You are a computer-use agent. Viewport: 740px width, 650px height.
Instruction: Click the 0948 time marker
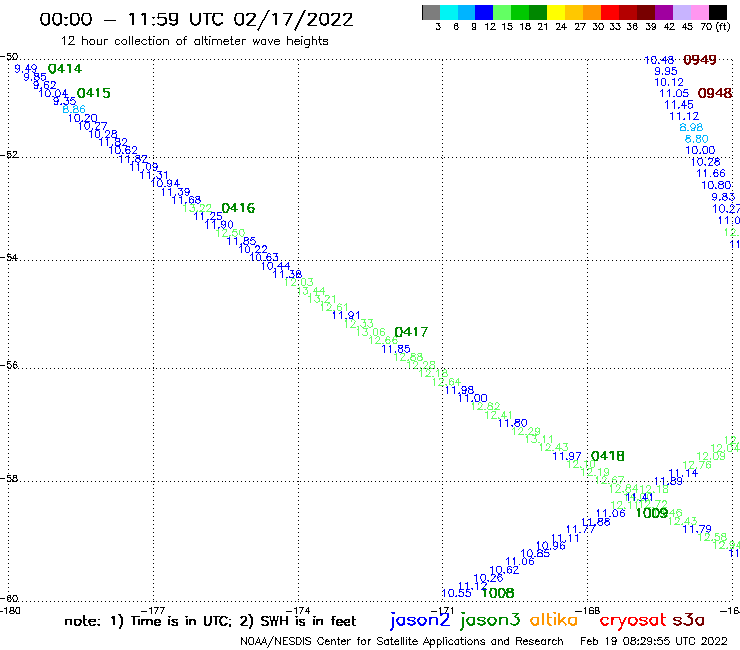tap(715, 93)
